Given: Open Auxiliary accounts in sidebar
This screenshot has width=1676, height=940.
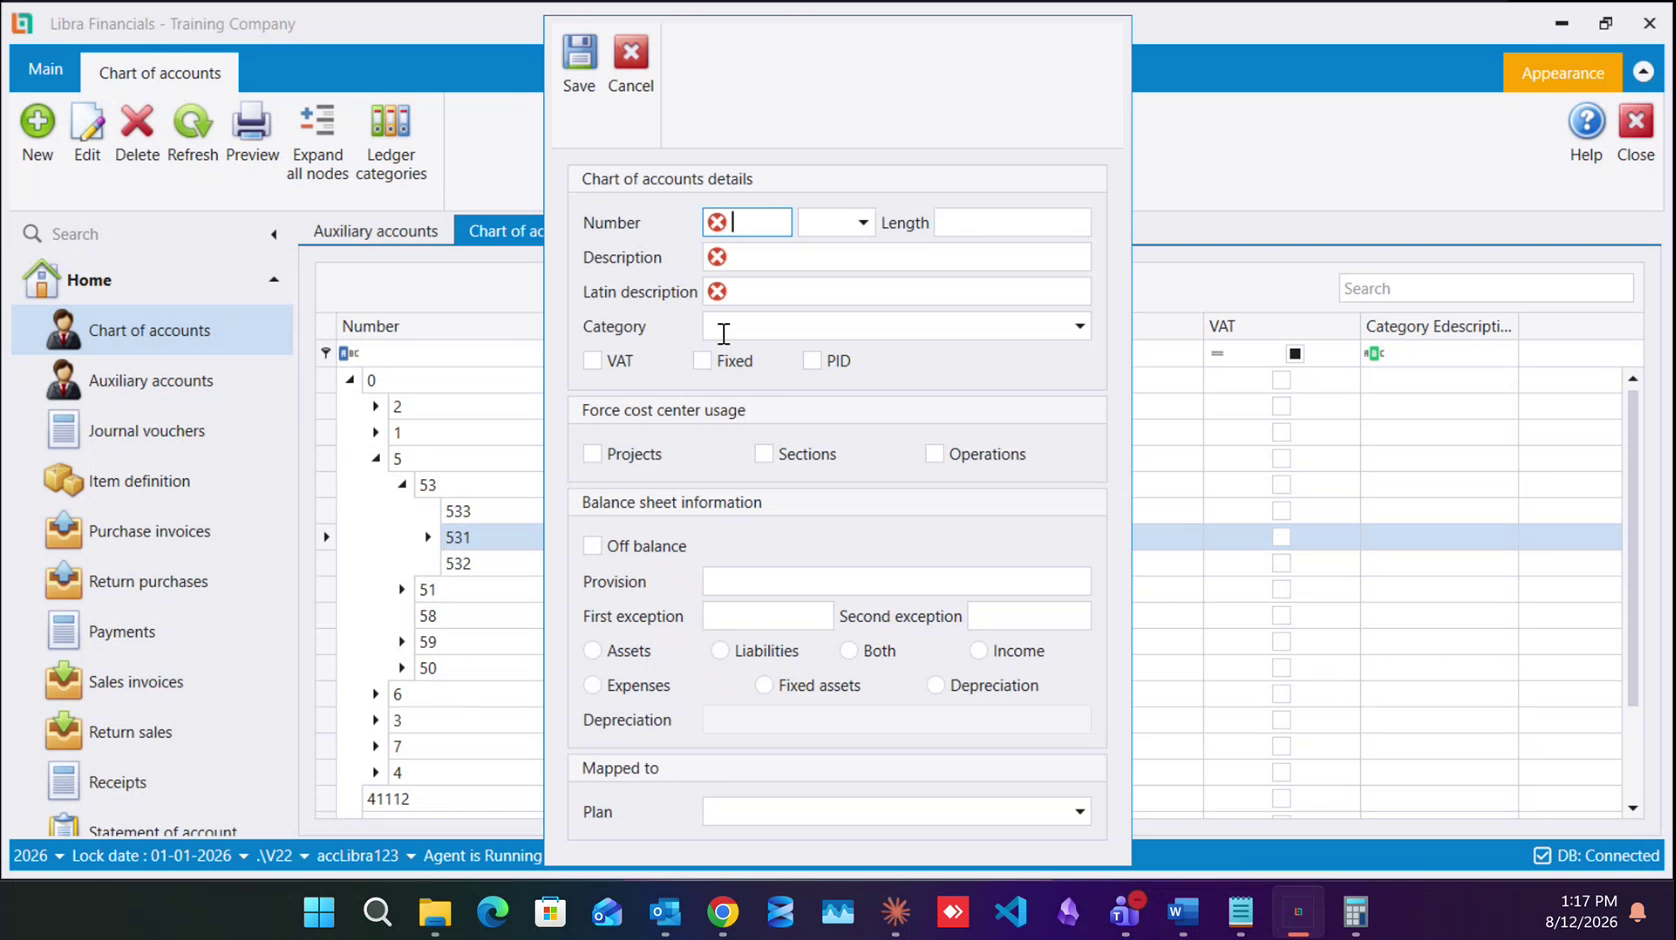Looking at the screenshot, I should (x=150, y=381).
